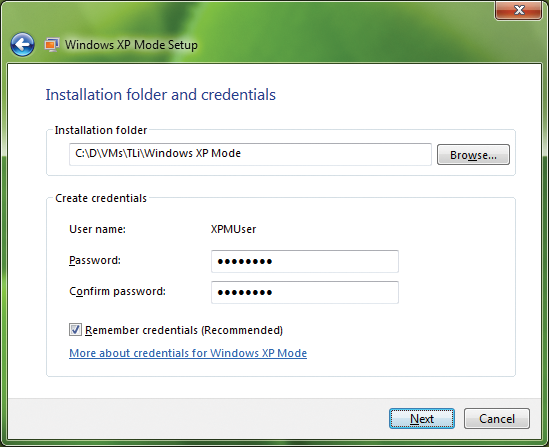Click the Installation folder group label

pyautogui.click(x=101, y=130)
